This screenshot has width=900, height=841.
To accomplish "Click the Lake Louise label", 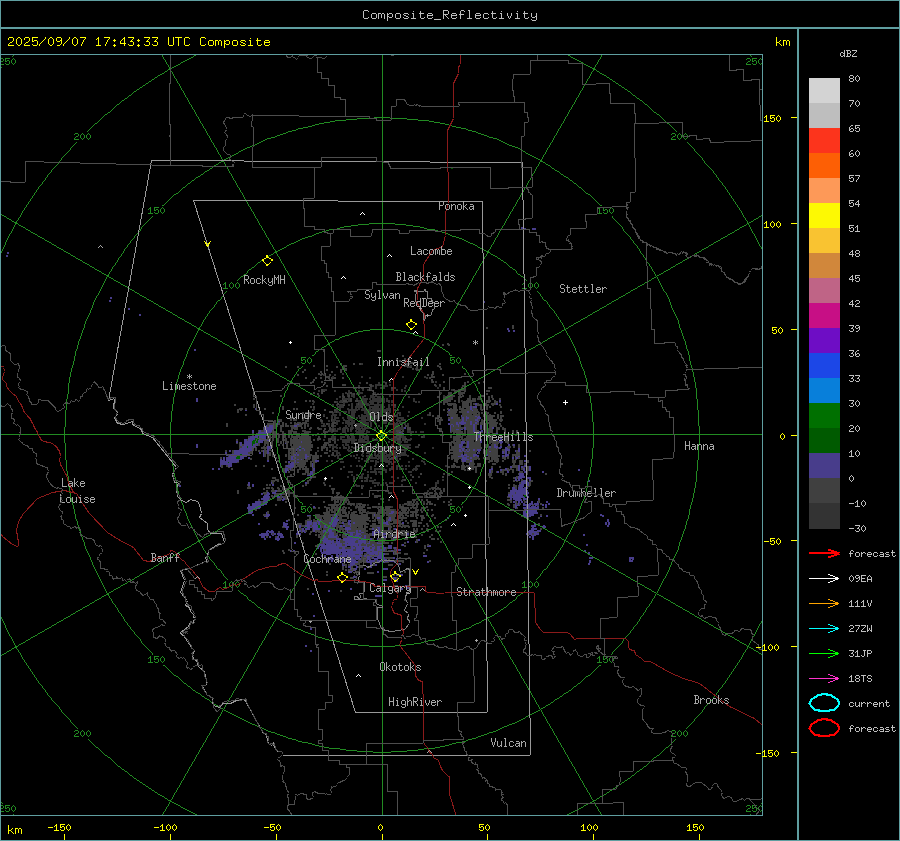I will [x=77, y=491].
